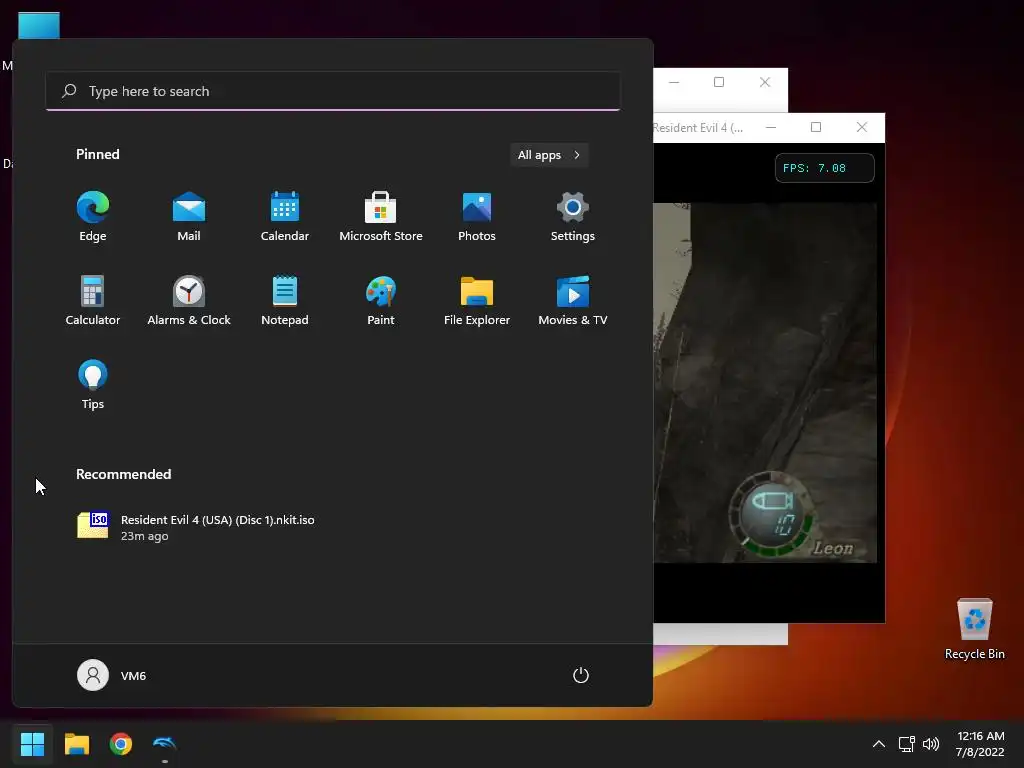This screenshot has width=1024, height=768.
Task: Maximize the white window behind the game
Action: click(x=719, y=82)
